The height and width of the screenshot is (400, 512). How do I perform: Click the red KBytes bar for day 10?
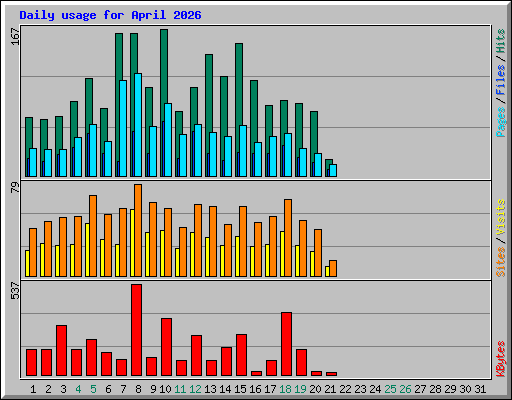(x=166, y=347)
